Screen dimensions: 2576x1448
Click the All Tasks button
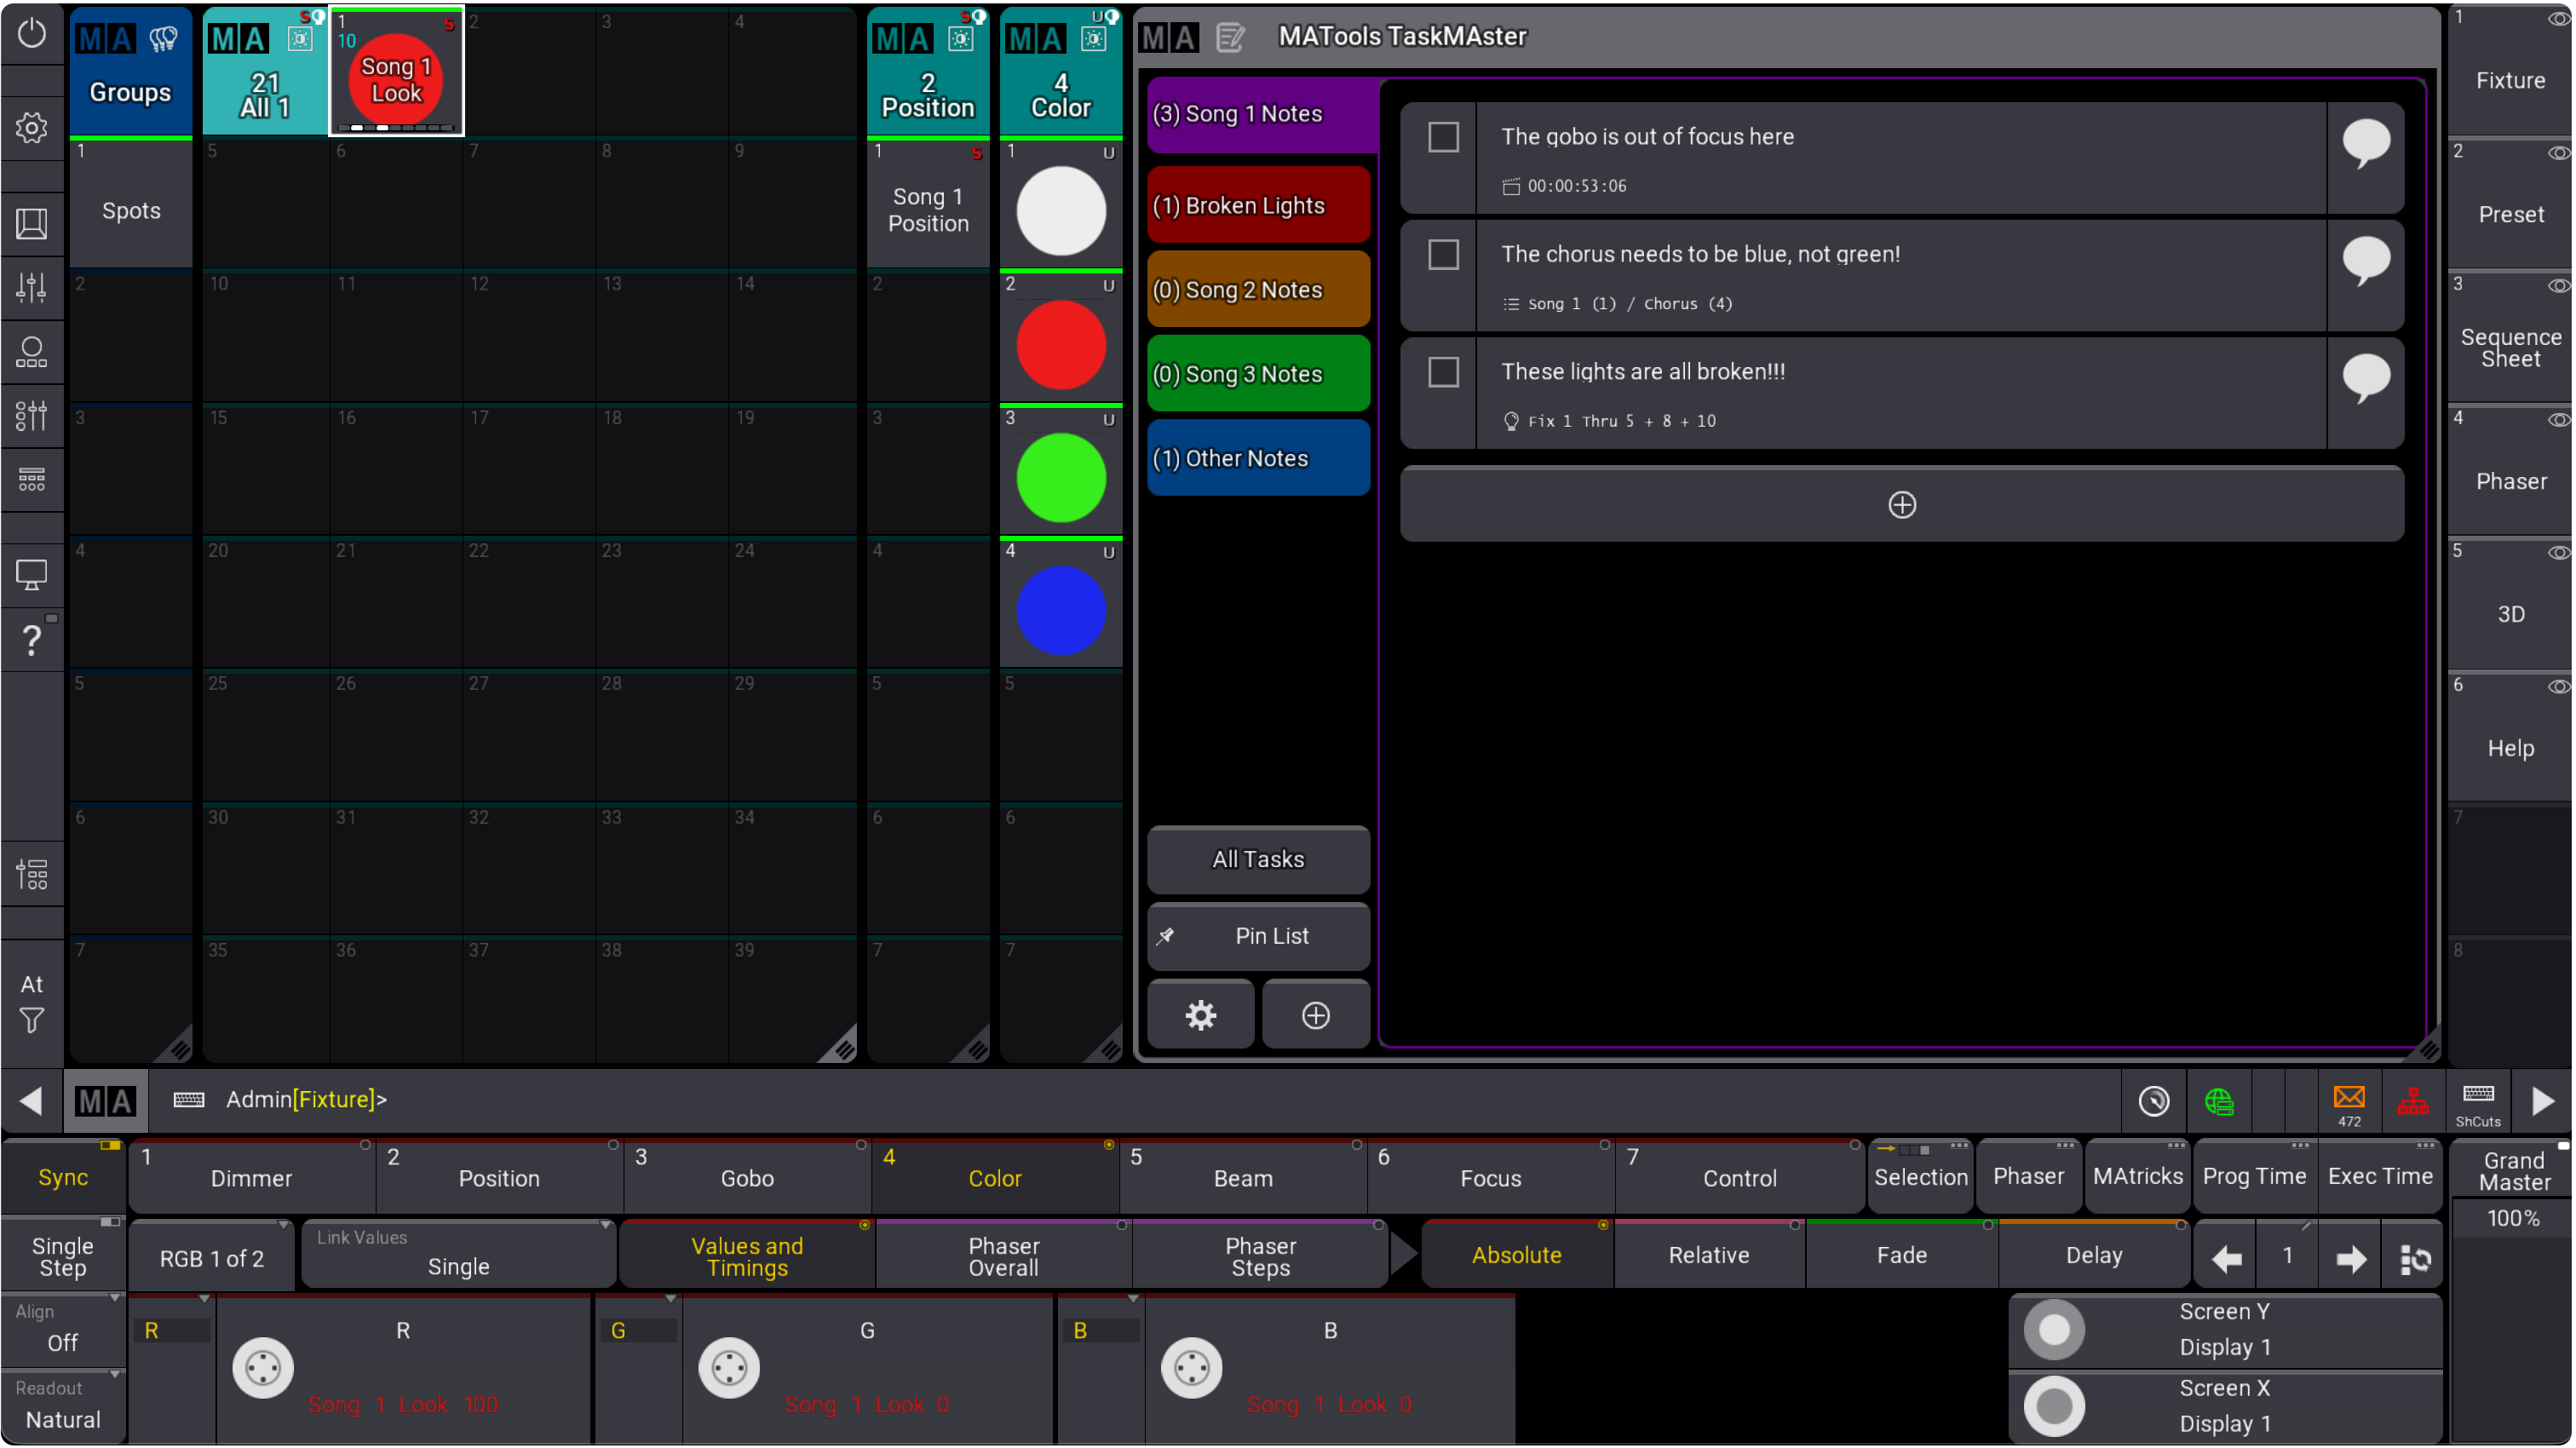pos(1258,859)
